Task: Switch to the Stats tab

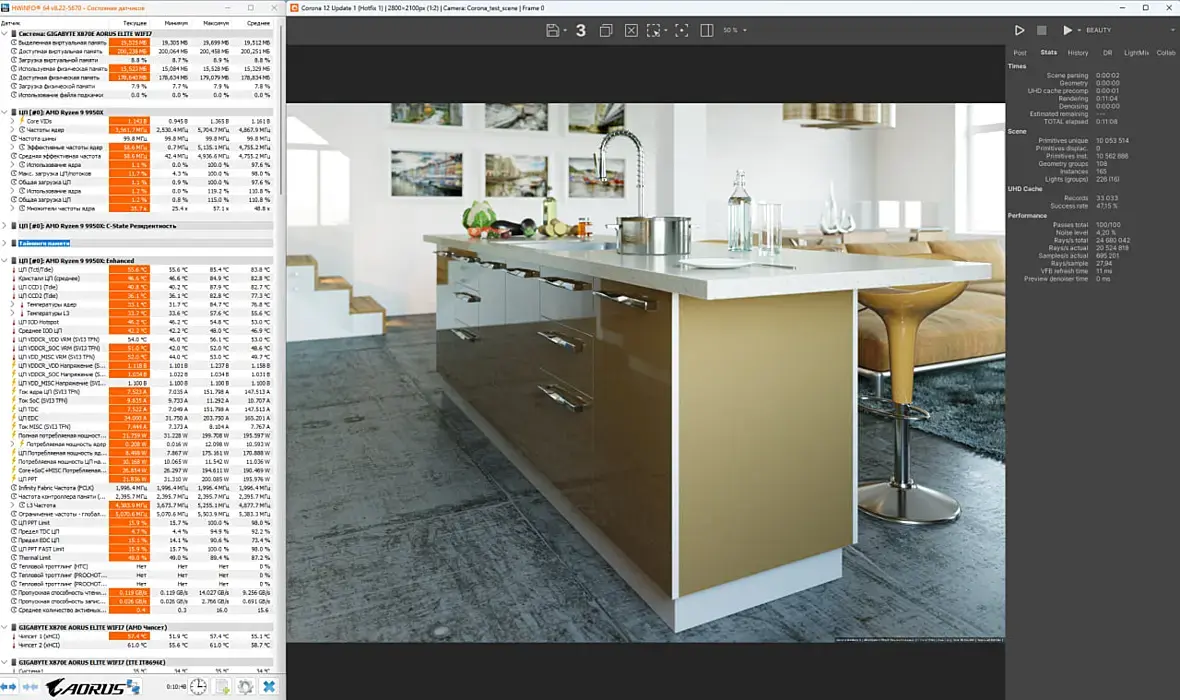Action: click(1048, 53)
